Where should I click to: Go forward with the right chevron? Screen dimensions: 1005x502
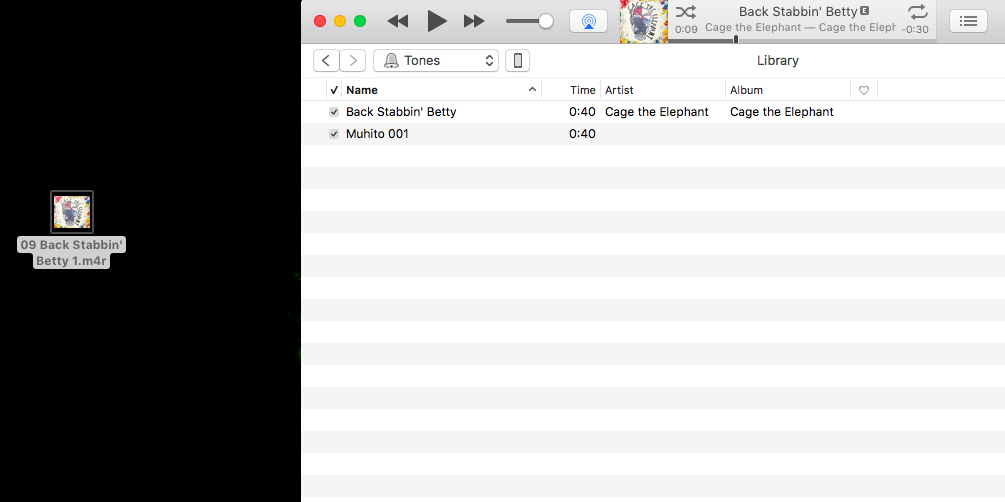coord(353,61)
